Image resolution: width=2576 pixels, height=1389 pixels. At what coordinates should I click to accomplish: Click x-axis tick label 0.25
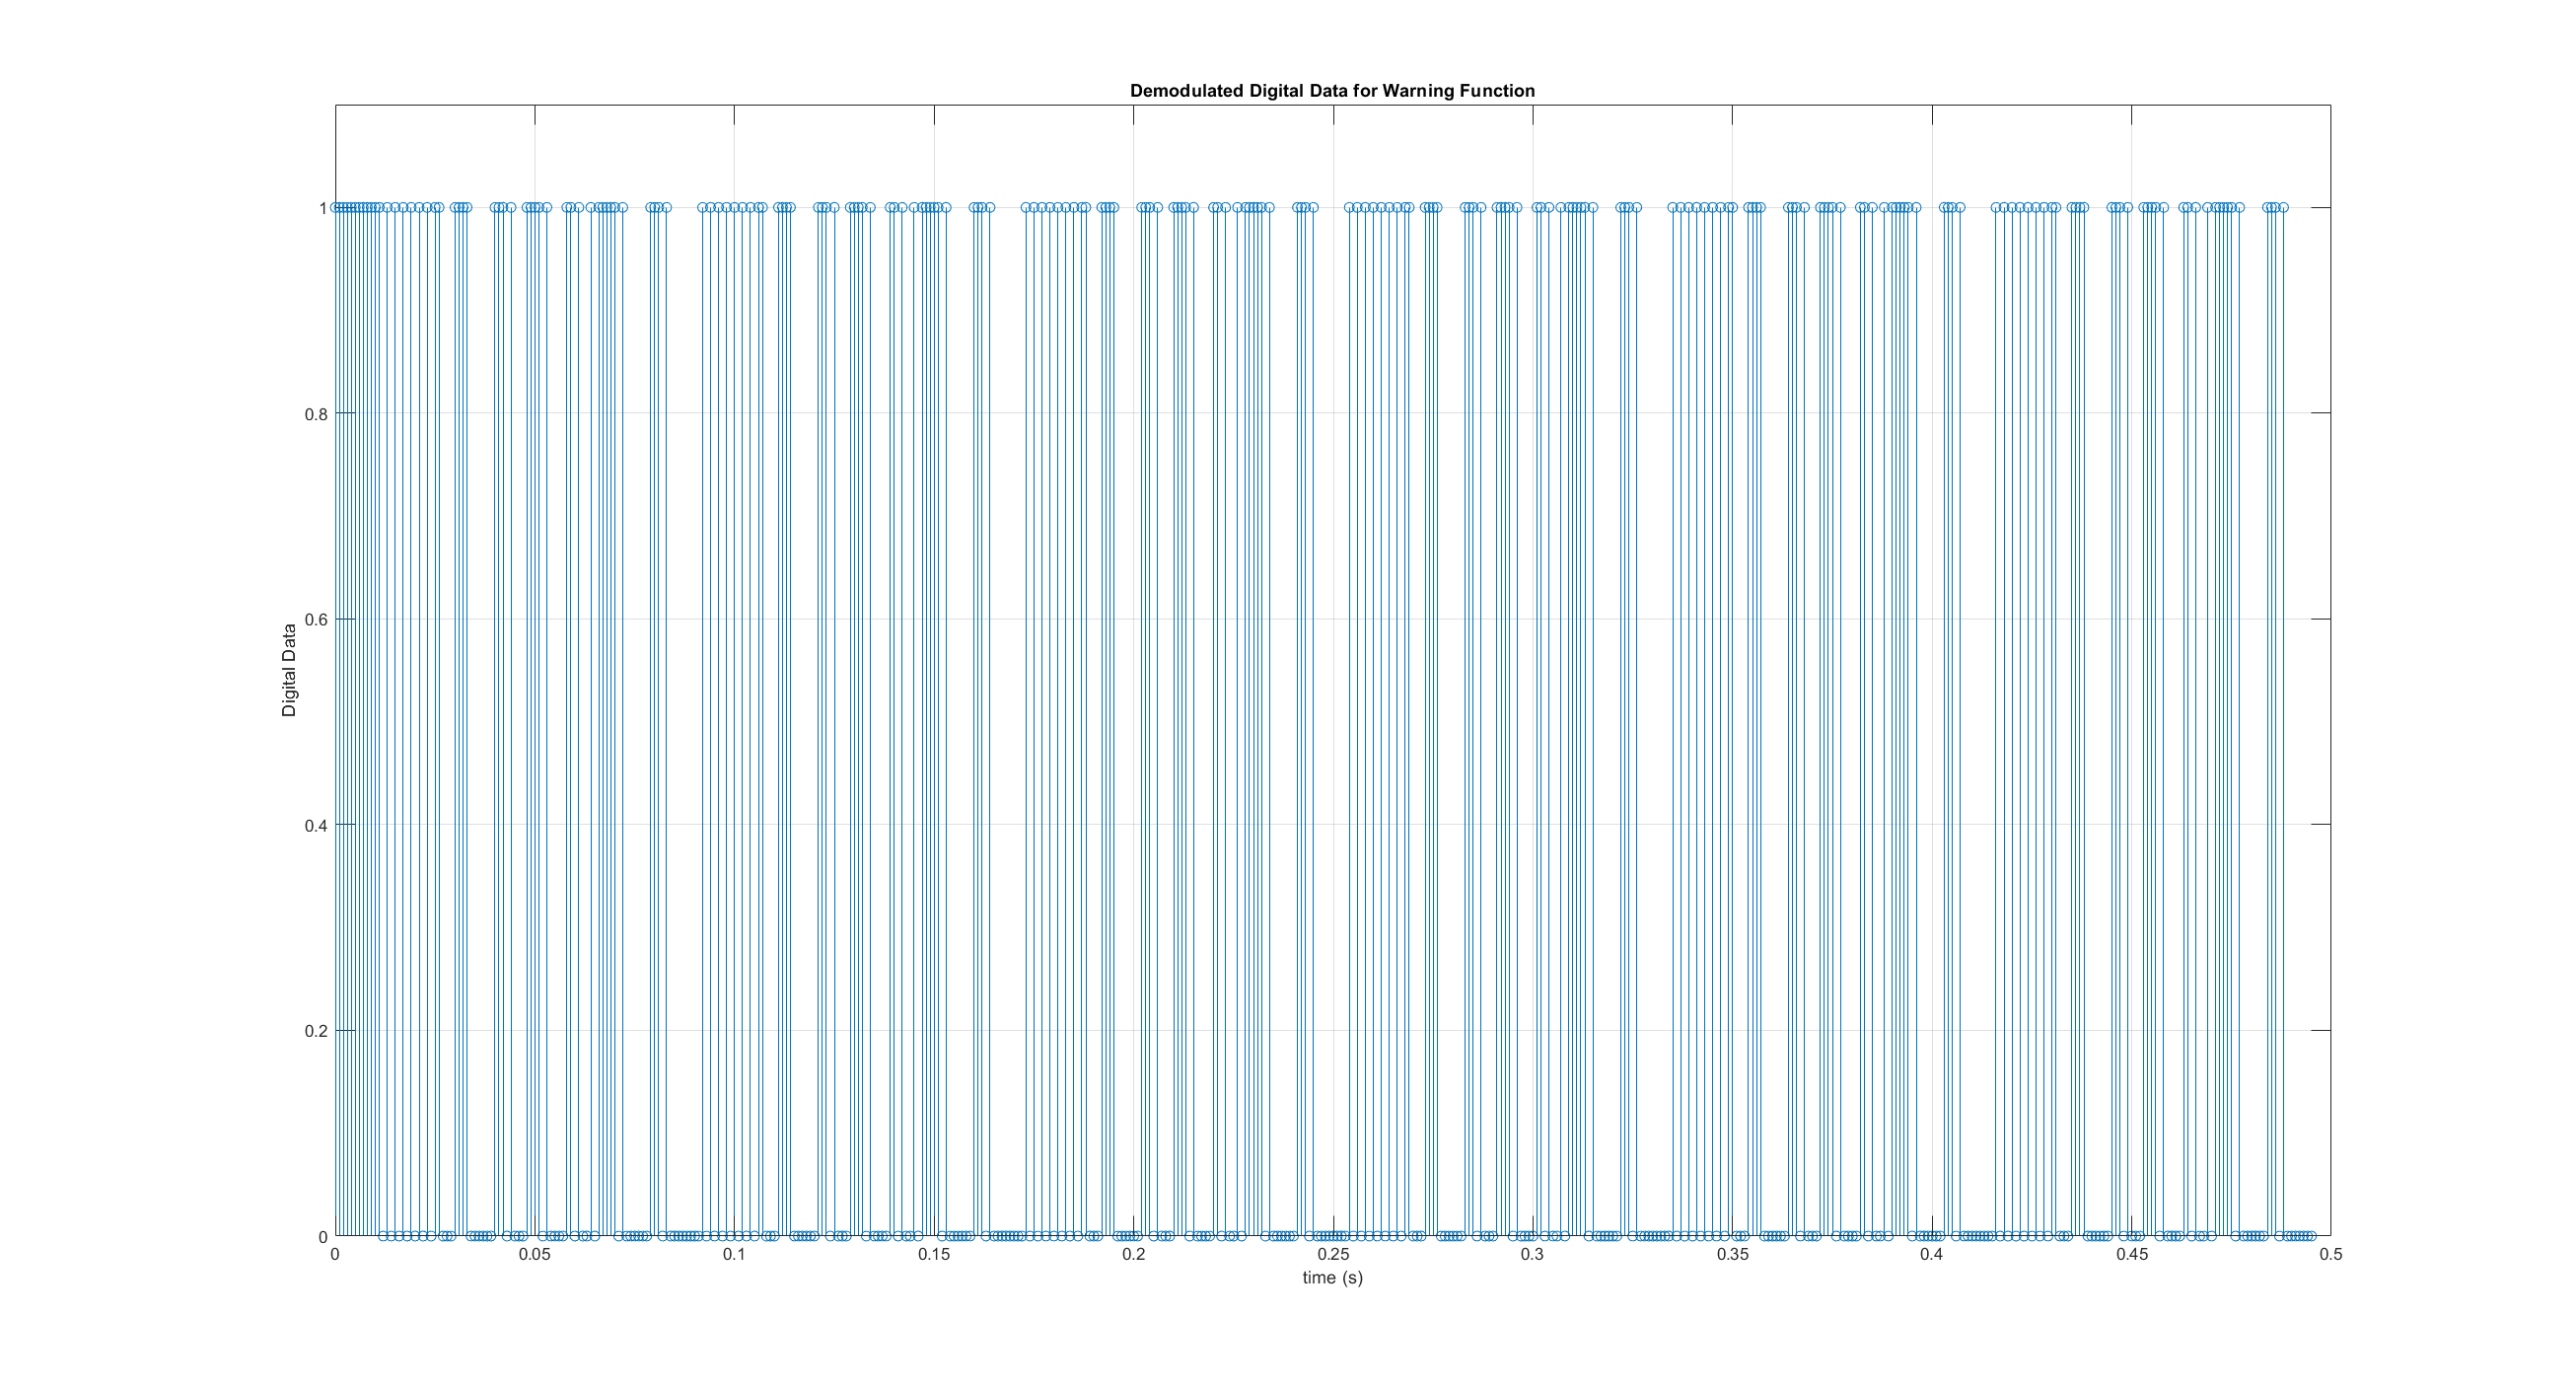pos(1332,1254)
